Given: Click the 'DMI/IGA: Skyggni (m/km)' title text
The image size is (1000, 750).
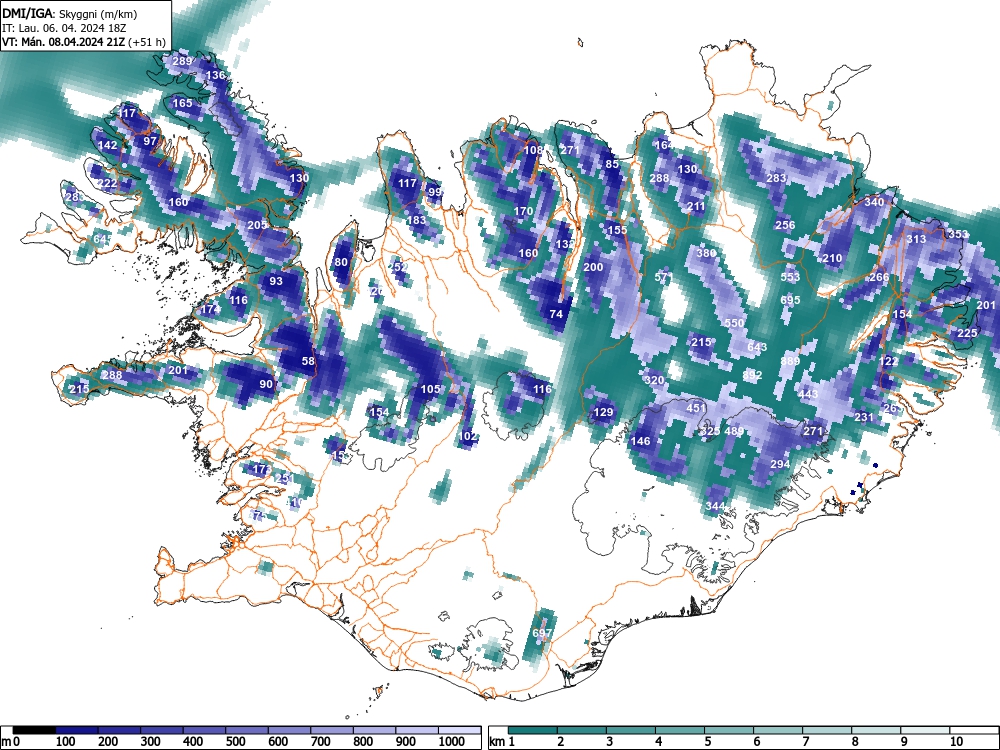Looking at the screenshot, I should pyautogui.click(x=70, y=13).
